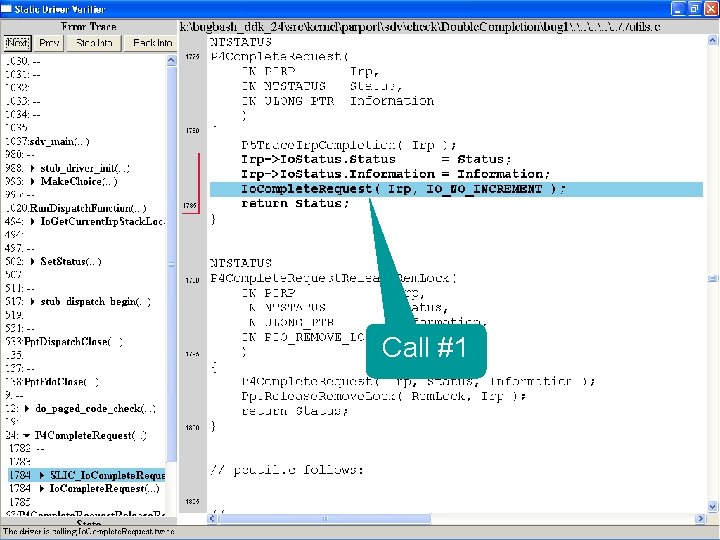
Task: Click the '// pputil.c follows:' comment line
Action: click(287, 470)
